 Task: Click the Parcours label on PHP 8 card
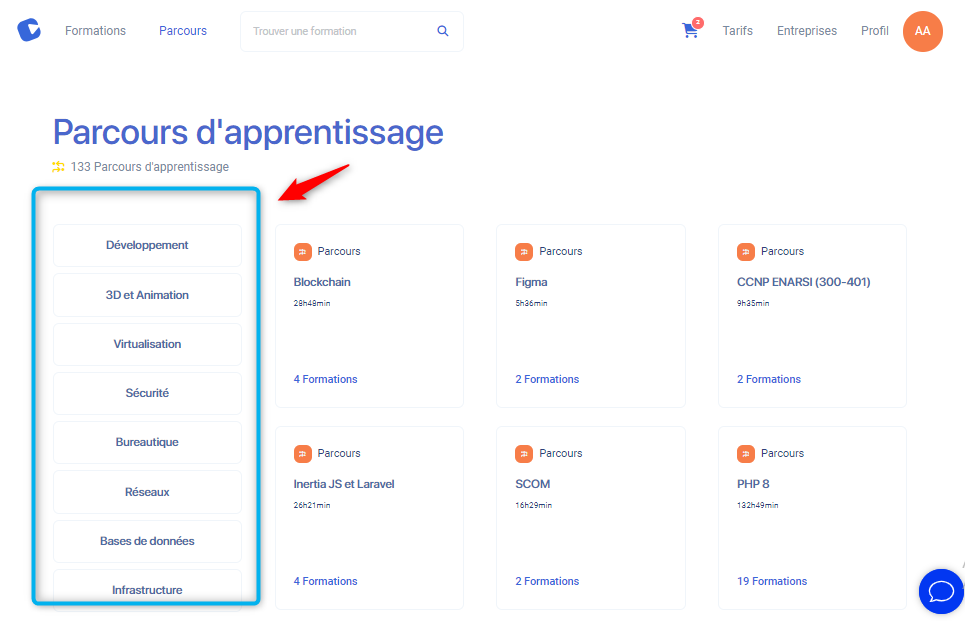782,453
